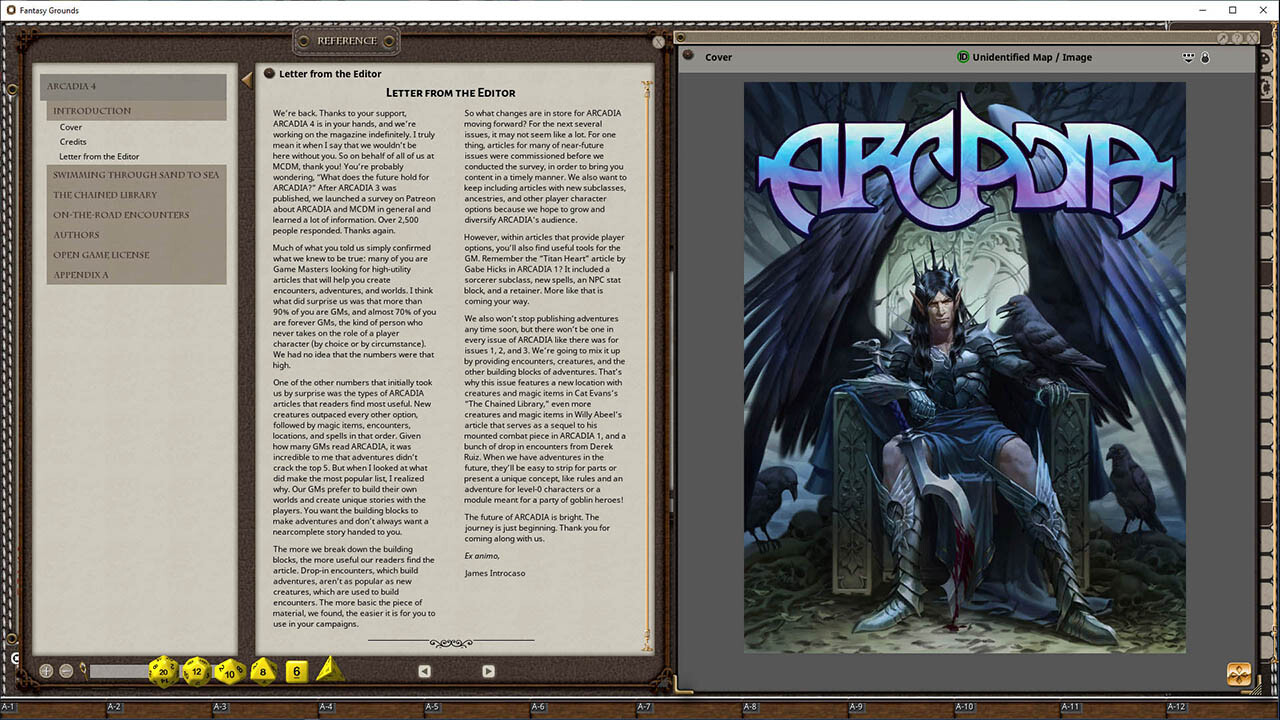Open the Credits page
The height and width of the screenshot is (720, 1280).
point(73,142)
